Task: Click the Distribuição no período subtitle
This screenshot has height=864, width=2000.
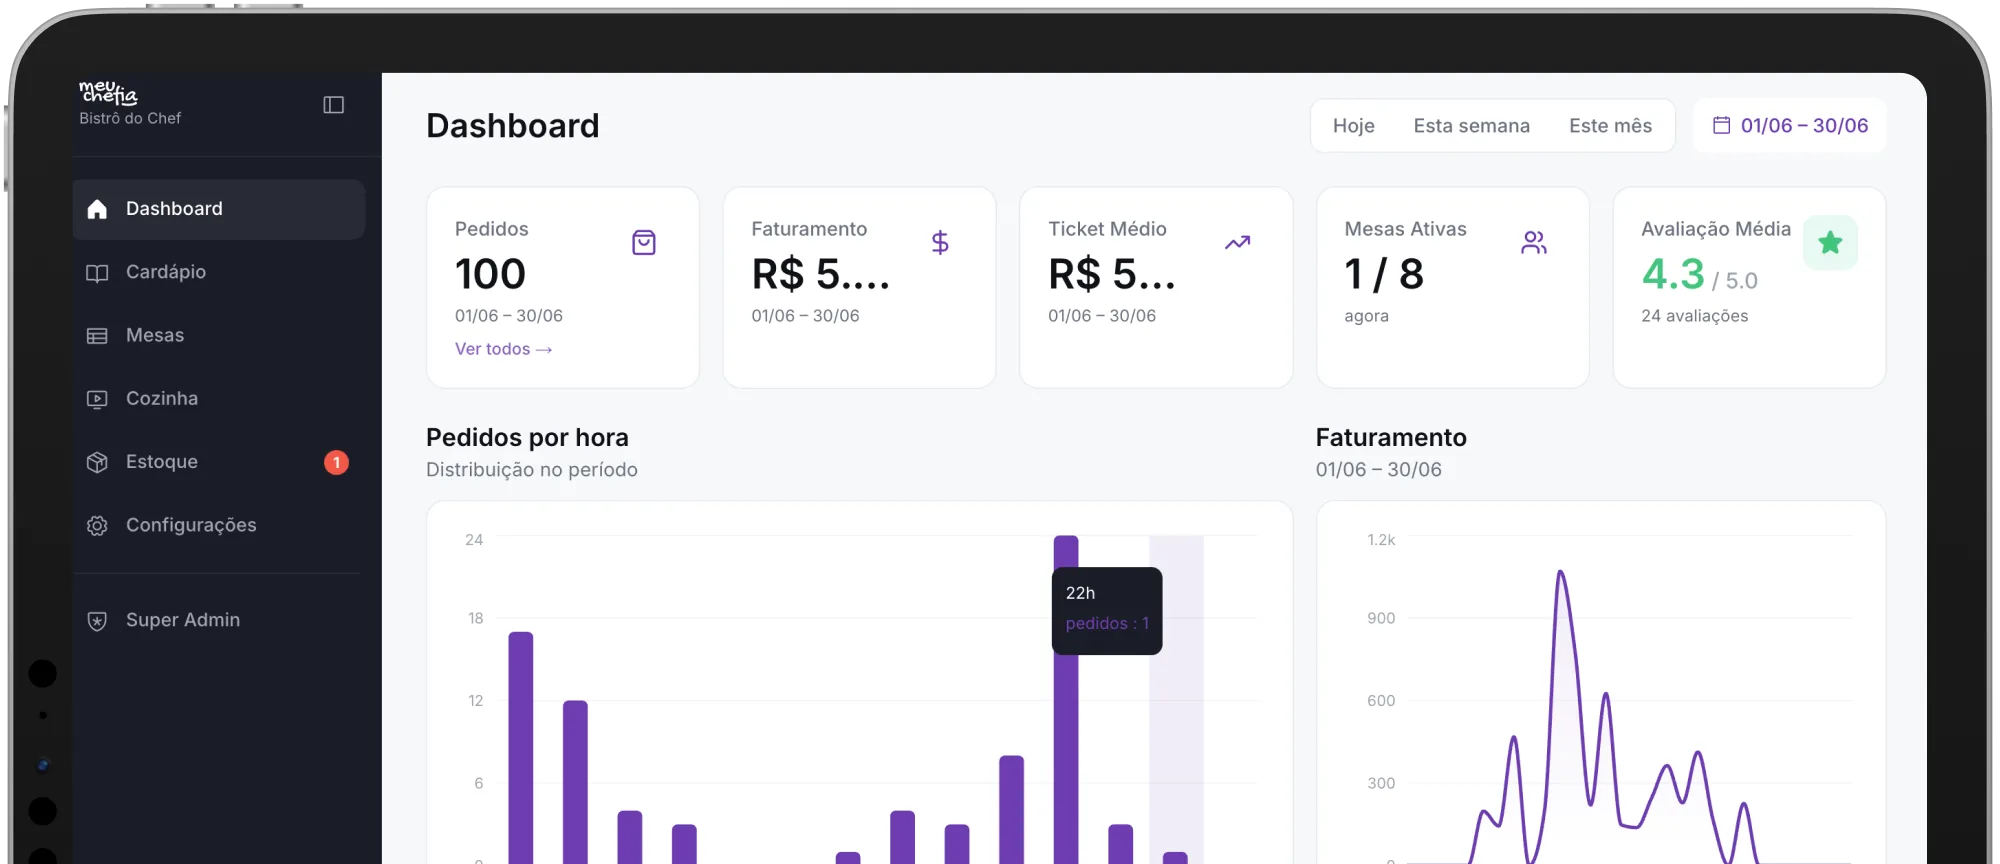Action: click(x=532, y=469)
